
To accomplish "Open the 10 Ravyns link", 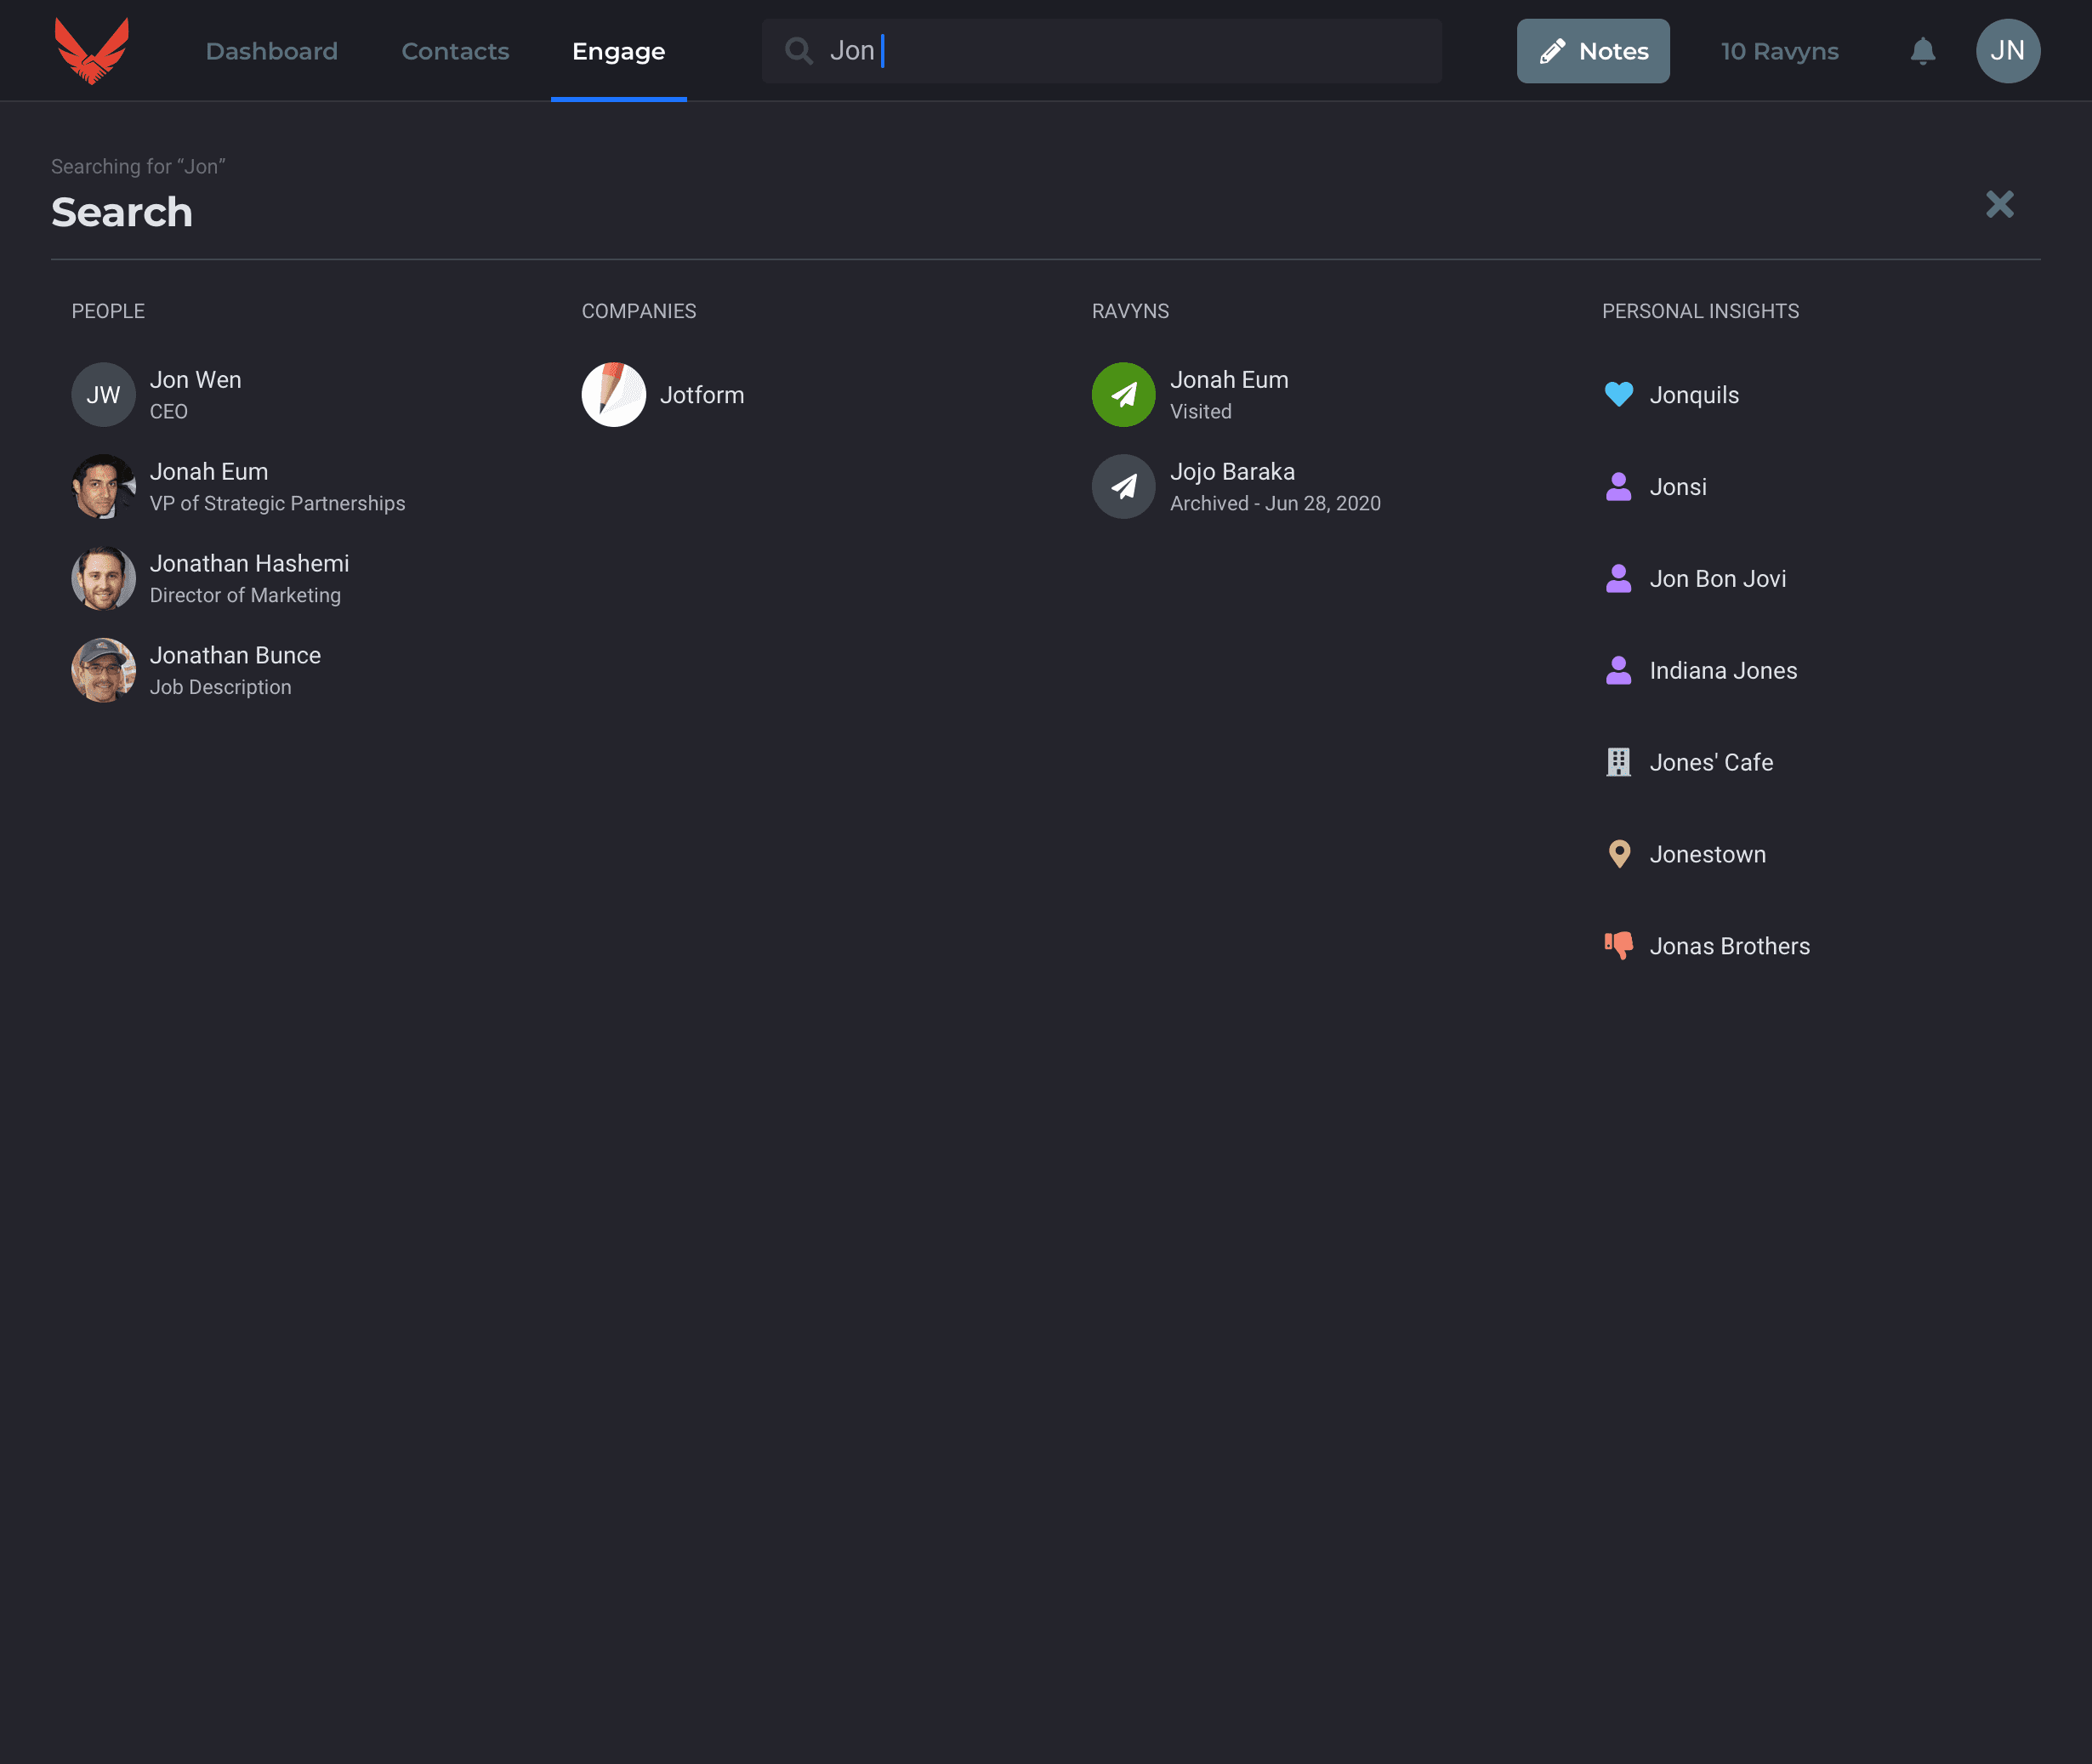I will point(1779,51).
